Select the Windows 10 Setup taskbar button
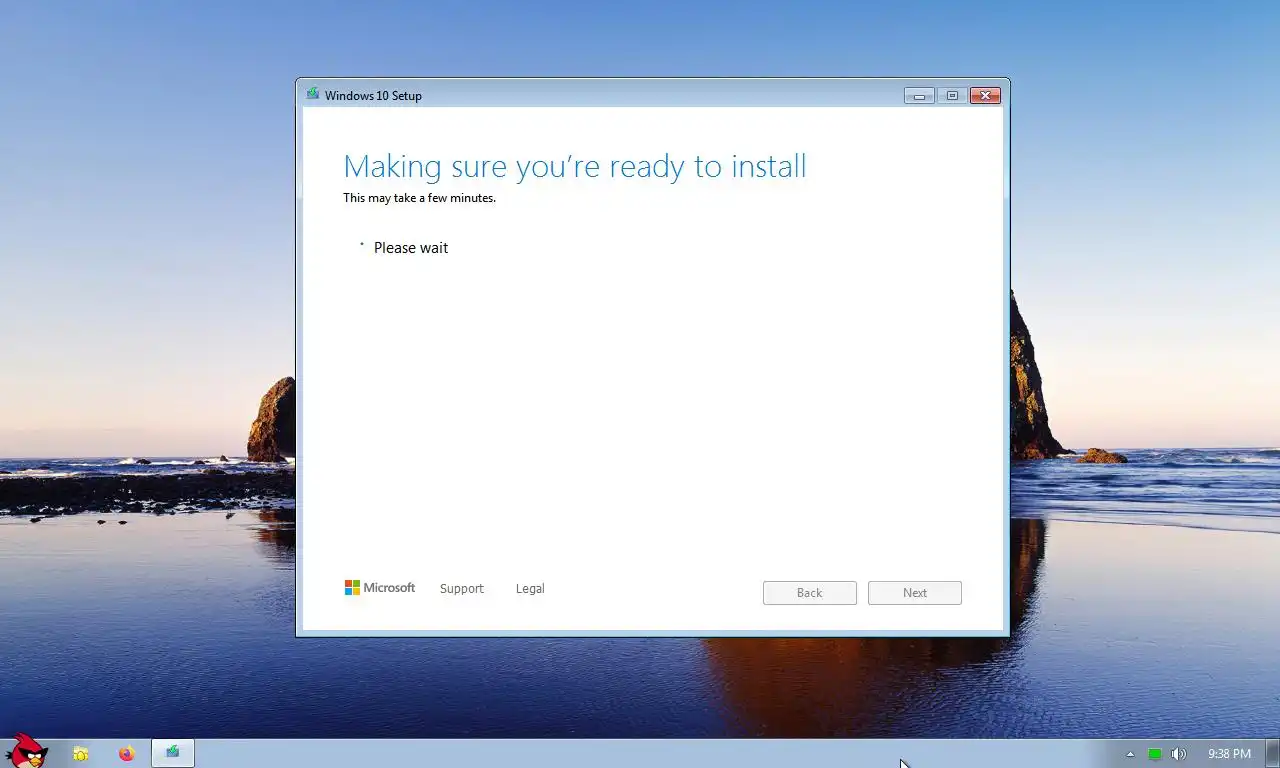Screen dimensions: 1280x768 173,753
